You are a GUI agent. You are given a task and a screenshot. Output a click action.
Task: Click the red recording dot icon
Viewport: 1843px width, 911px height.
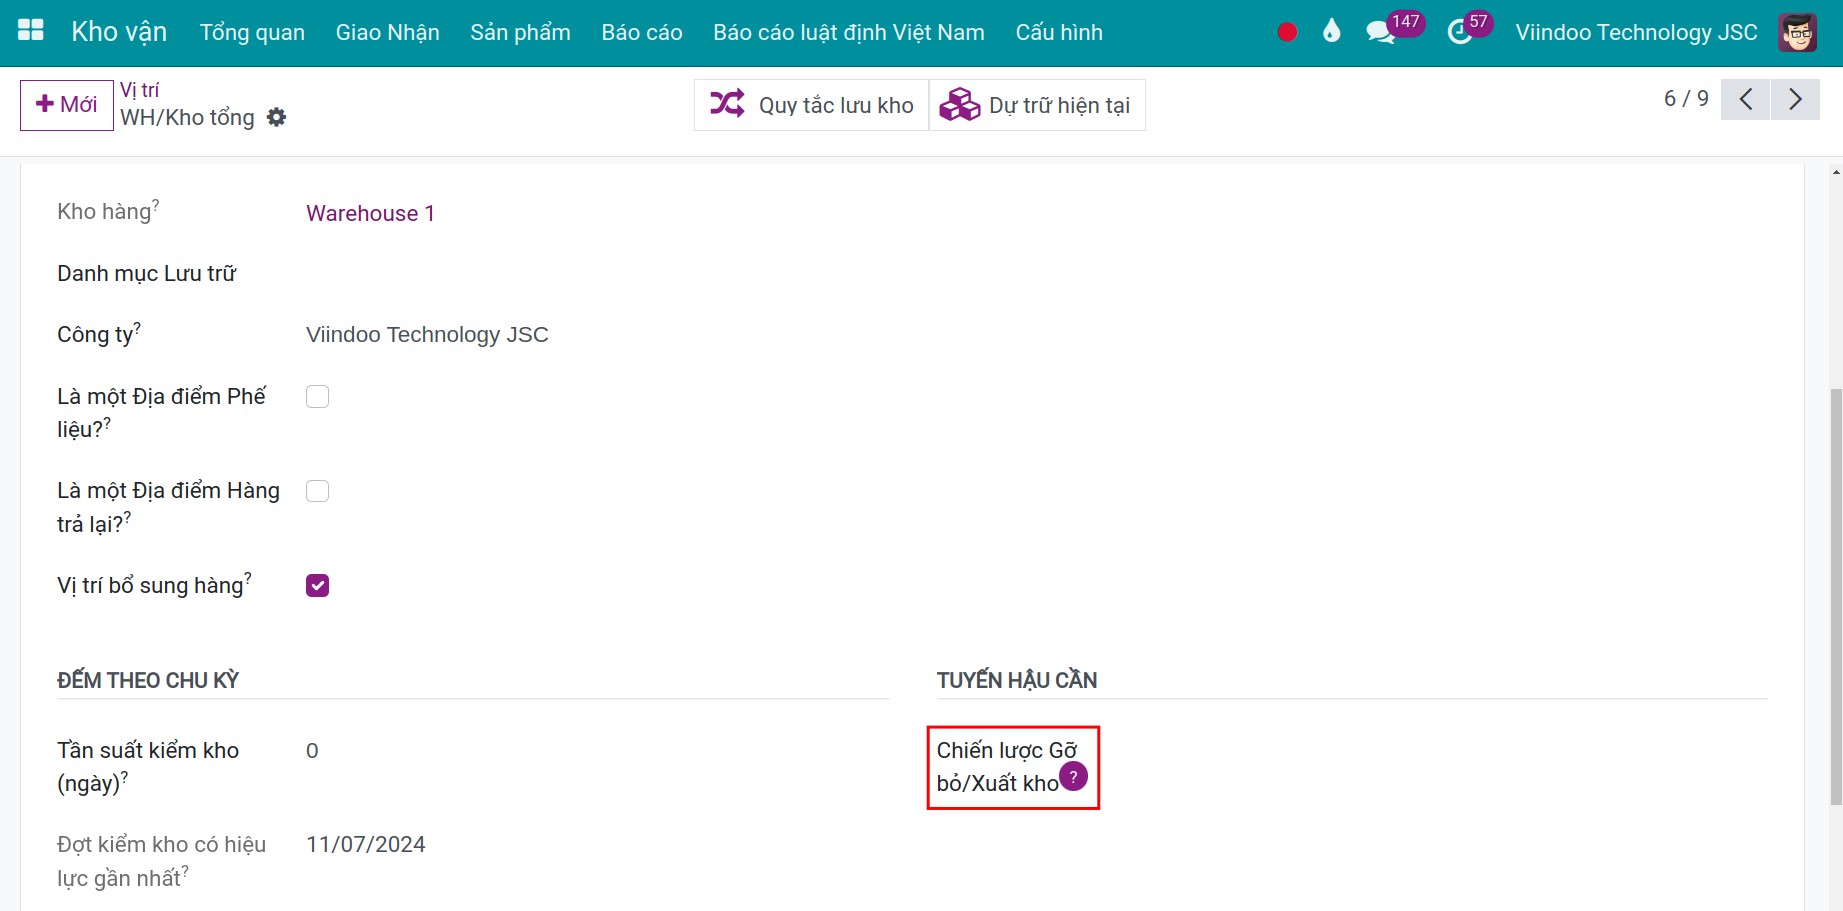pyautogui.click(x=1287, y=32)
